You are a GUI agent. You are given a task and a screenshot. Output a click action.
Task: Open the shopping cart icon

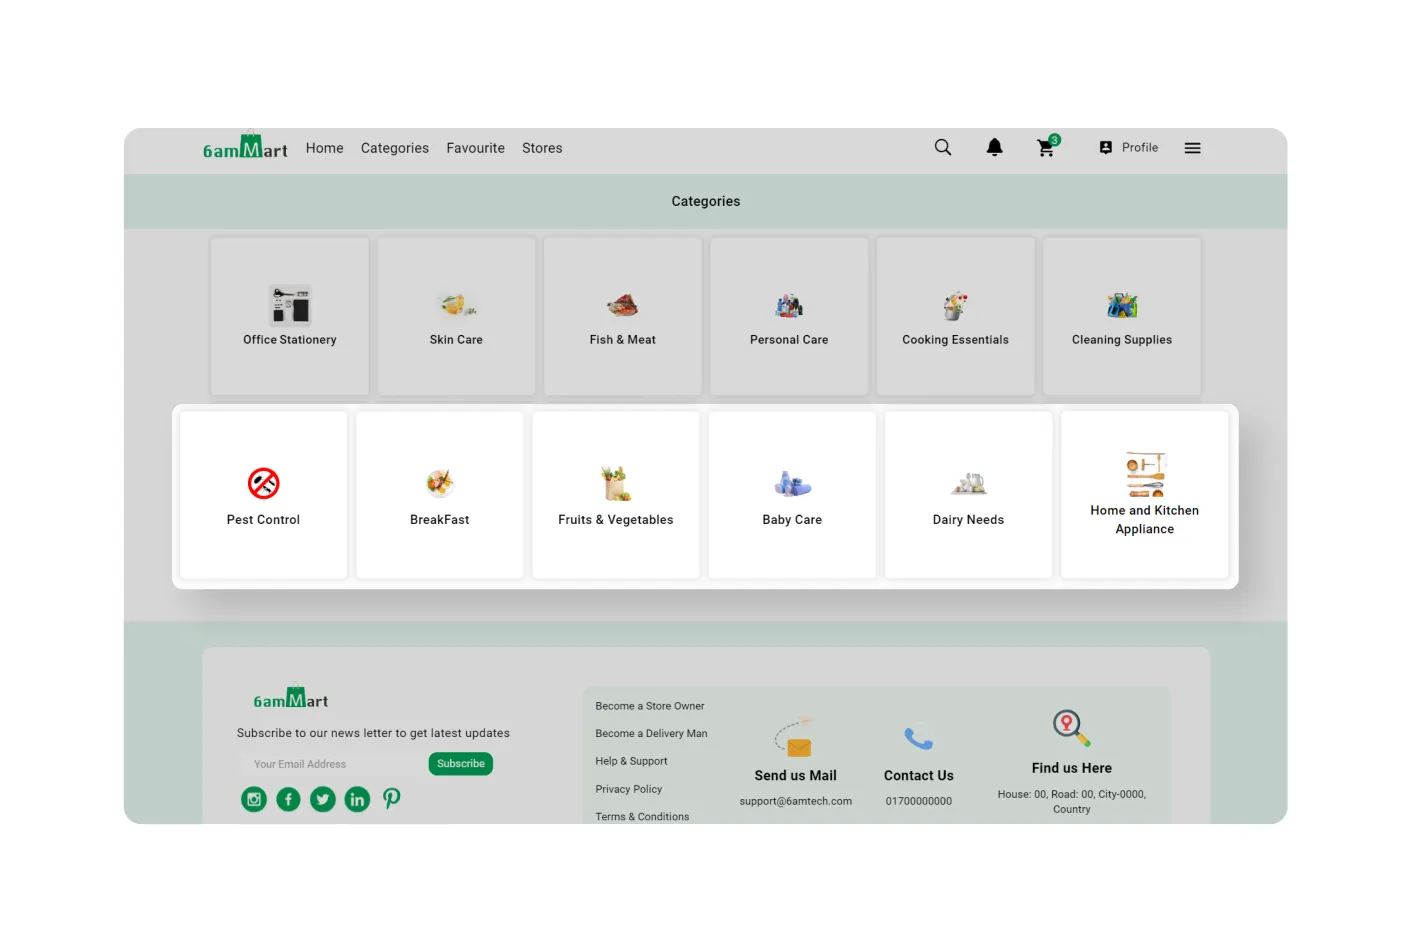[1046, 148]
